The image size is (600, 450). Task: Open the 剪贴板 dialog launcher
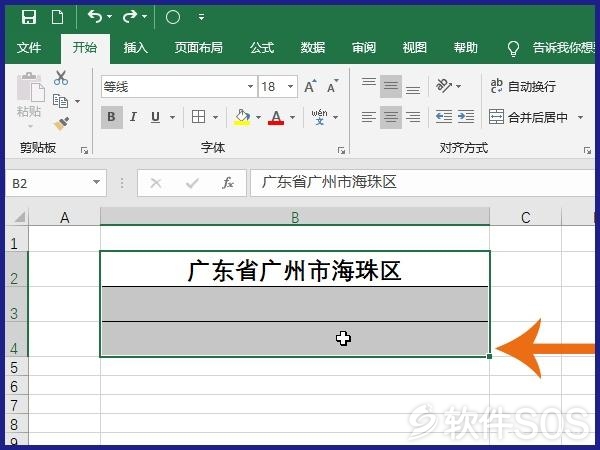(84, 150)
